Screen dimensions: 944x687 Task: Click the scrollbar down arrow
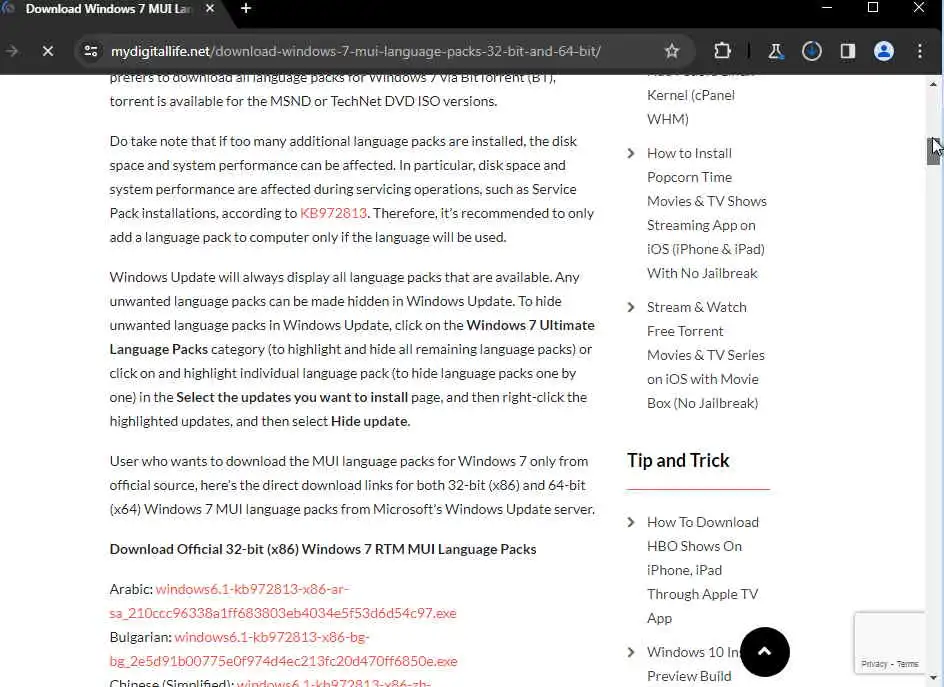933,678
